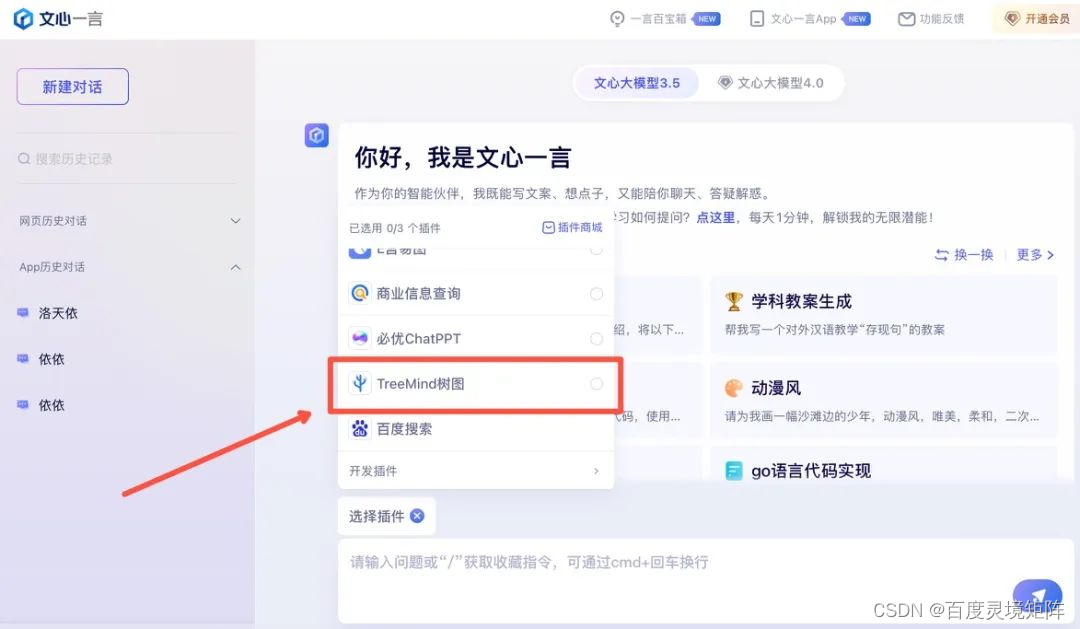
Task: Click 功能反馈 in top bar
Action: (931, 19)
